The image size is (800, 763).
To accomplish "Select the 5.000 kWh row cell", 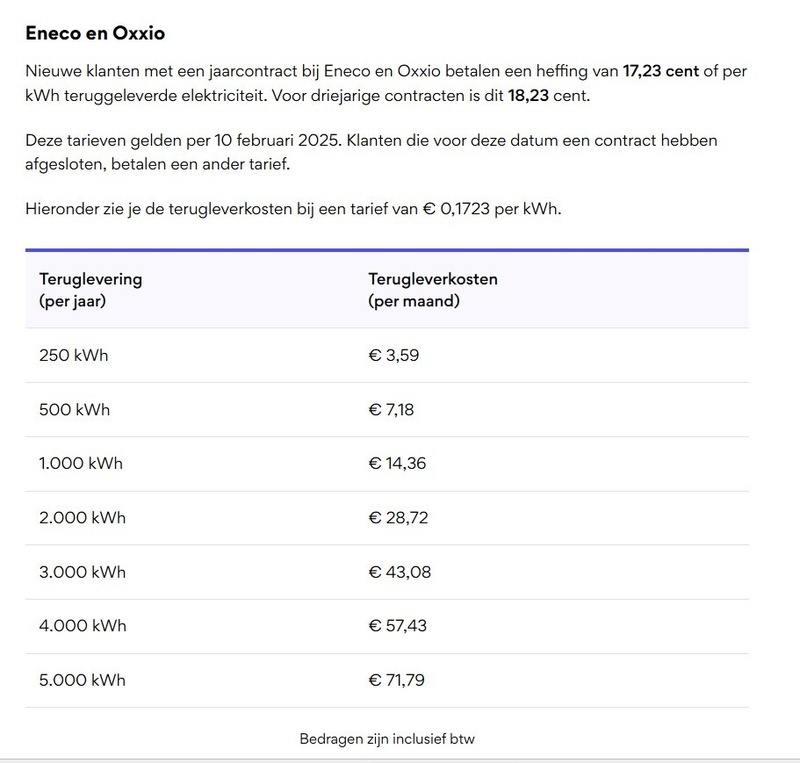I will pyautogui.click(x=82, y=681).
